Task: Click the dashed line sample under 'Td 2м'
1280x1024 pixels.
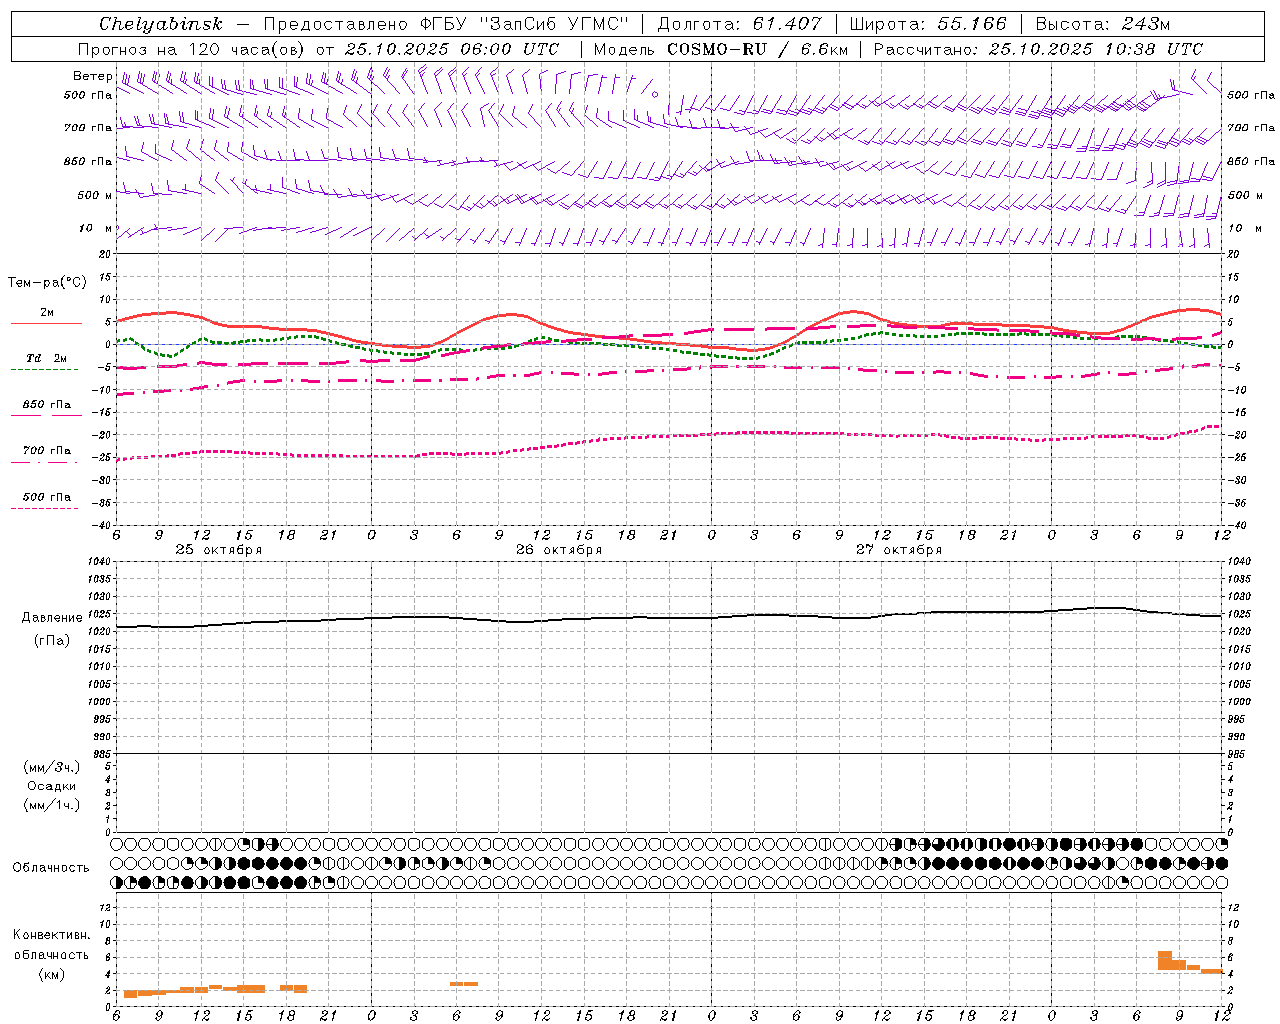Action: point(44,369)
